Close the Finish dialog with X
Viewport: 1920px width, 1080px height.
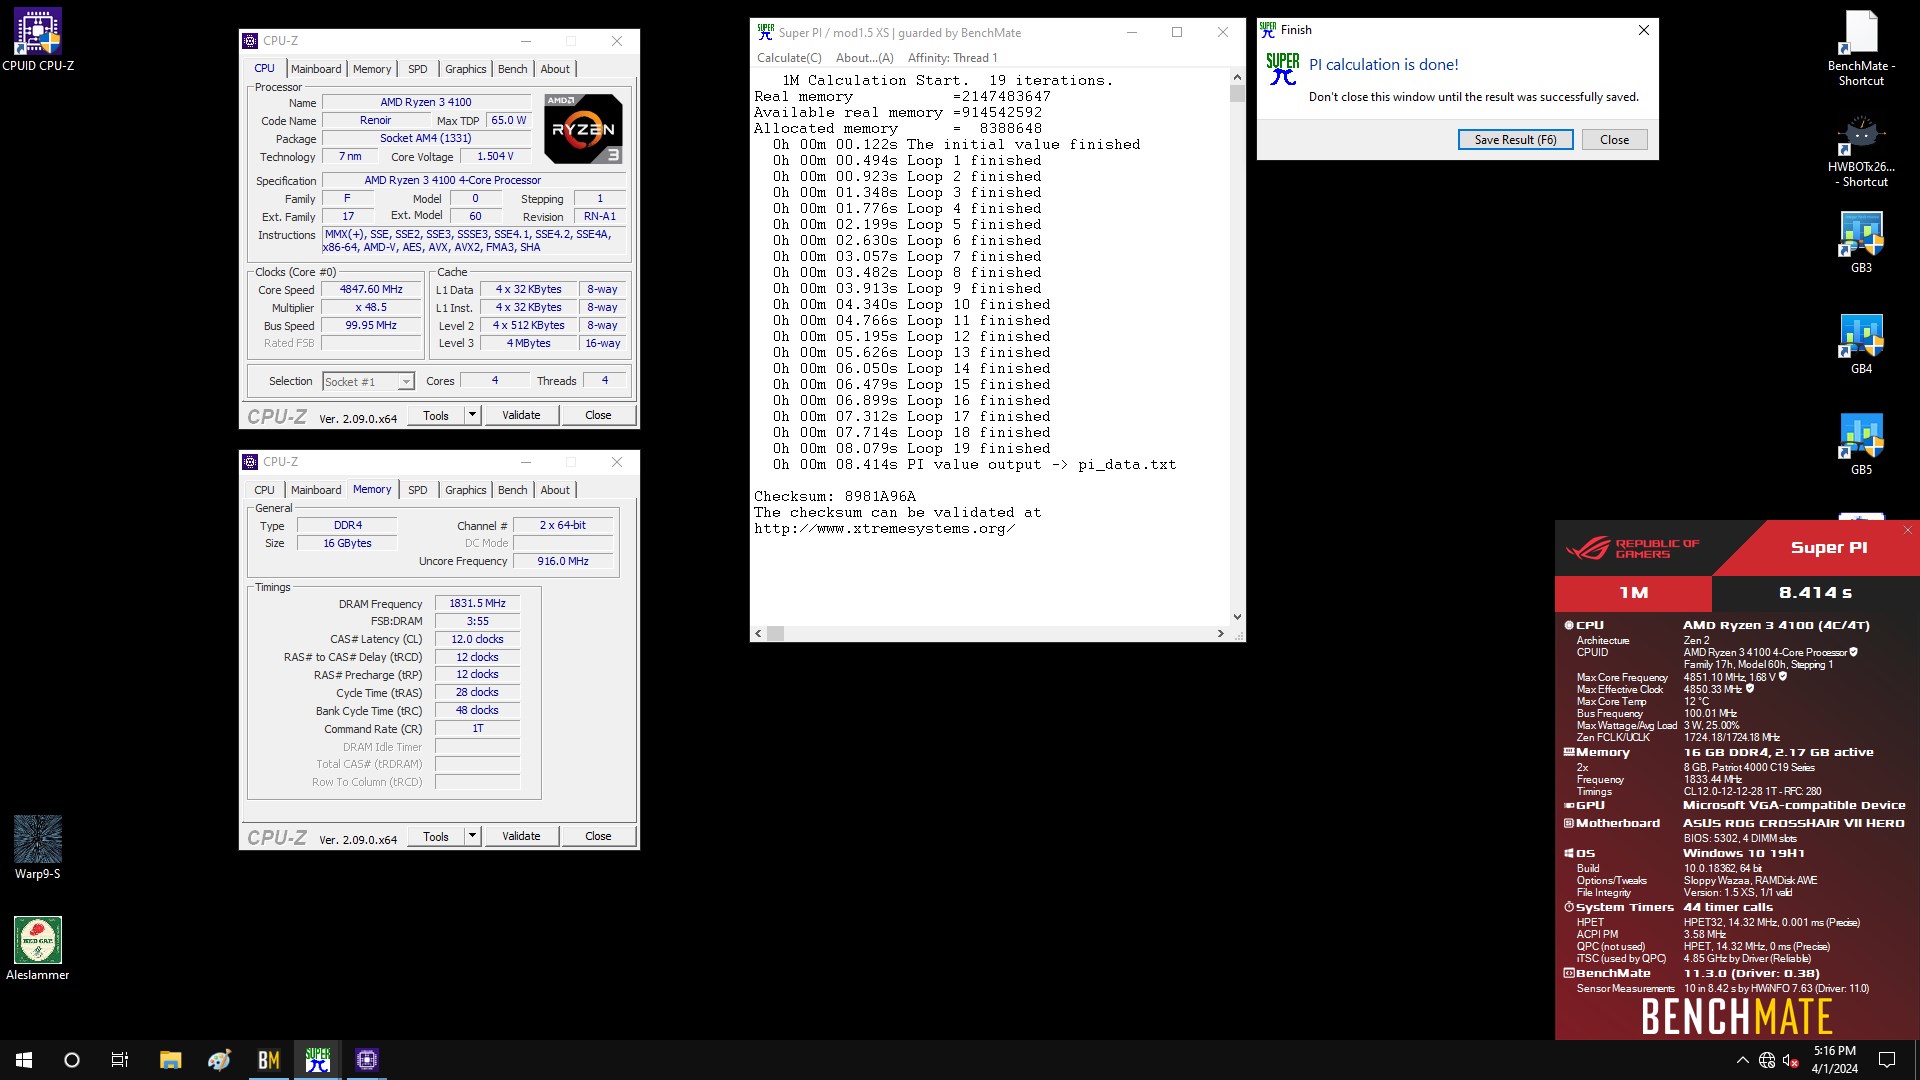[1643, 30]
